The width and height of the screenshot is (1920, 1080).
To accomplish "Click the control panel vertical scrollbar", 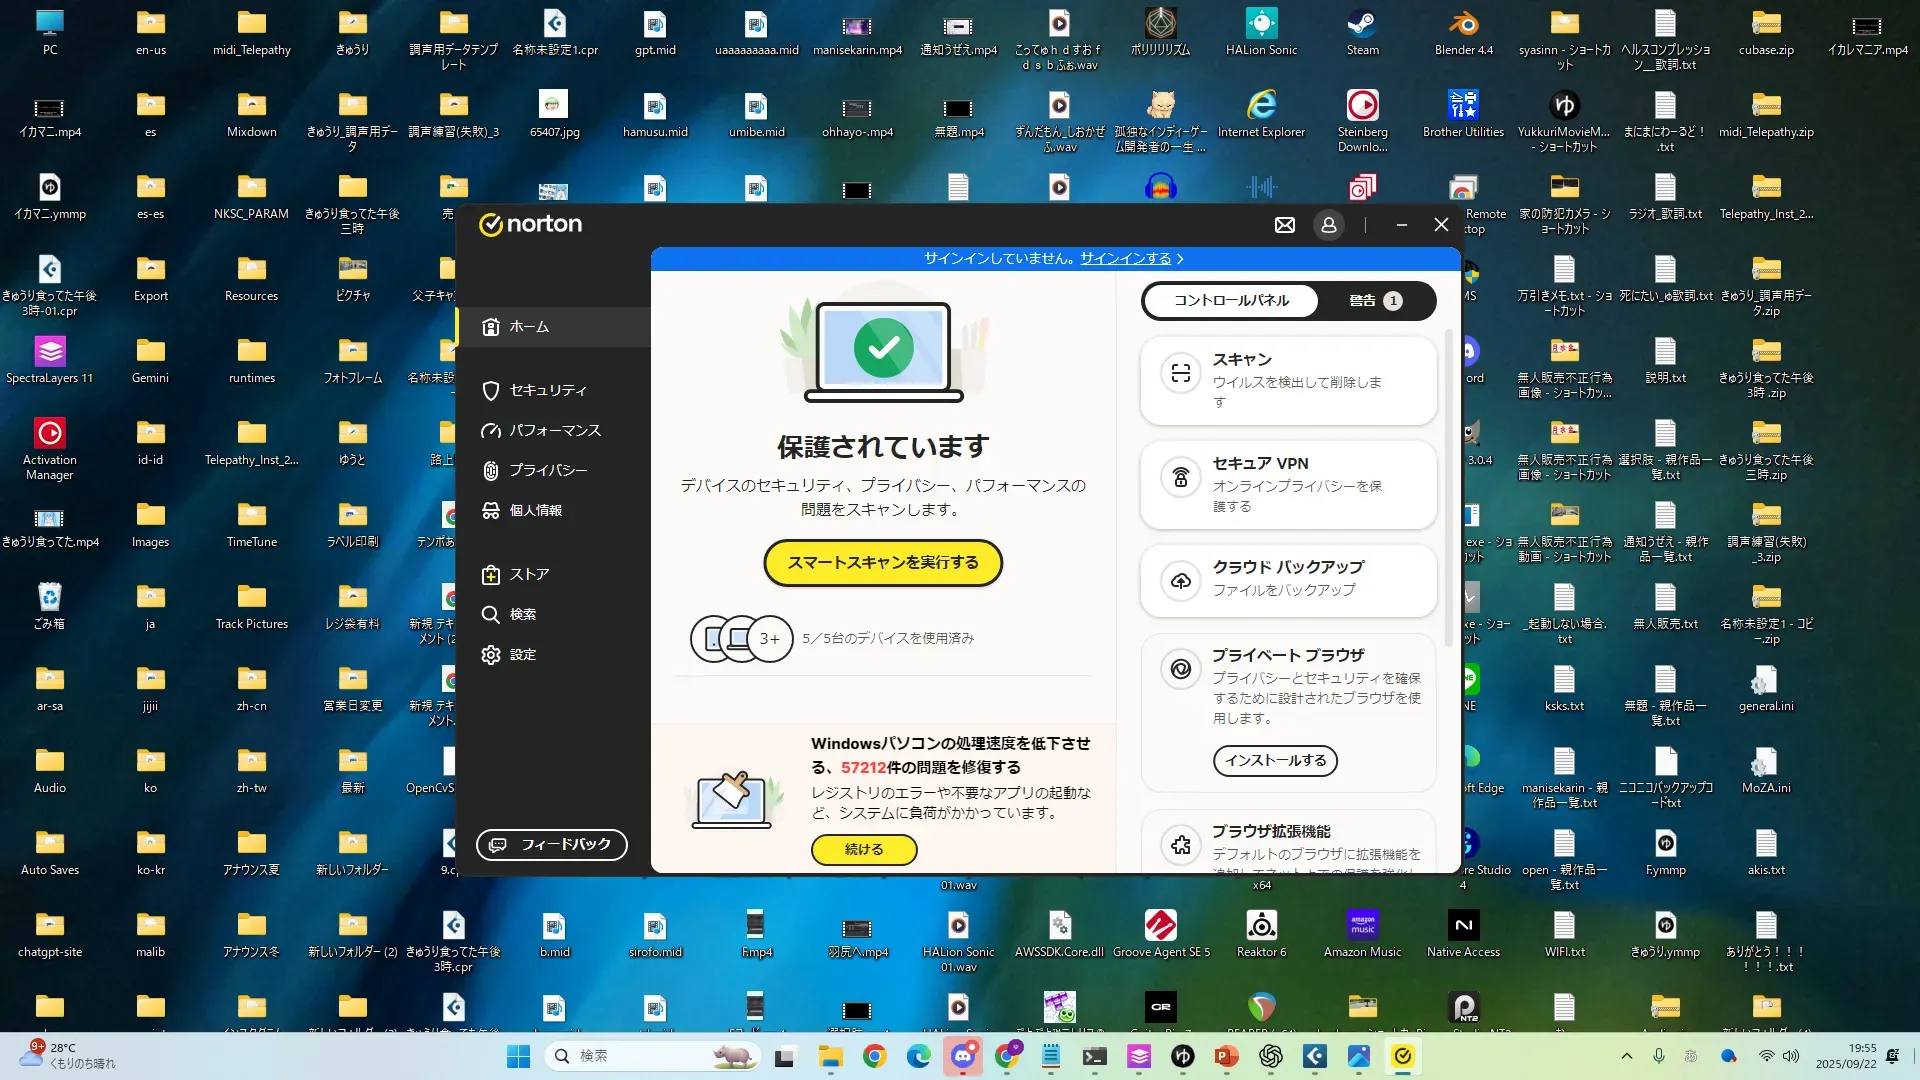I will [x=1449, y=490].
